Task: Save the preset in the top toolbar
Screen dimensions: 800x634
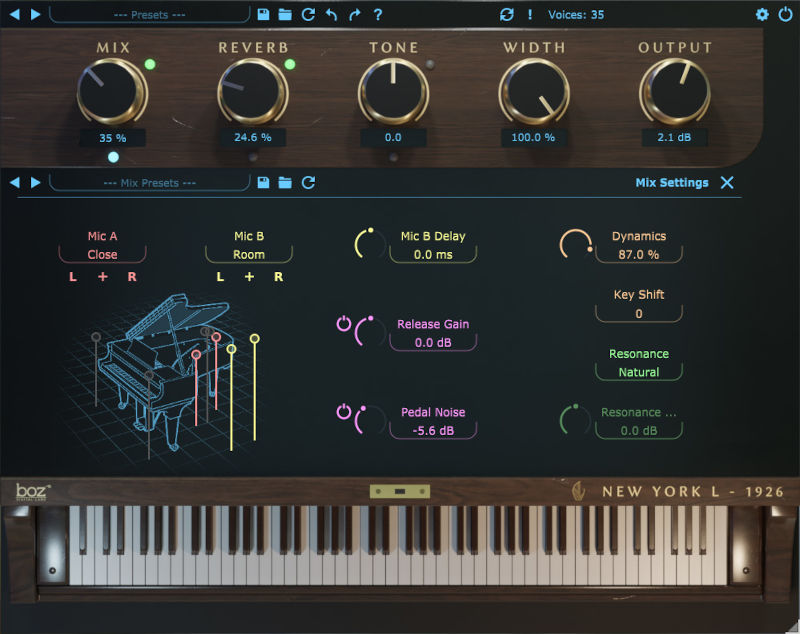Action: pyautogui.click(x=263, y=15)
